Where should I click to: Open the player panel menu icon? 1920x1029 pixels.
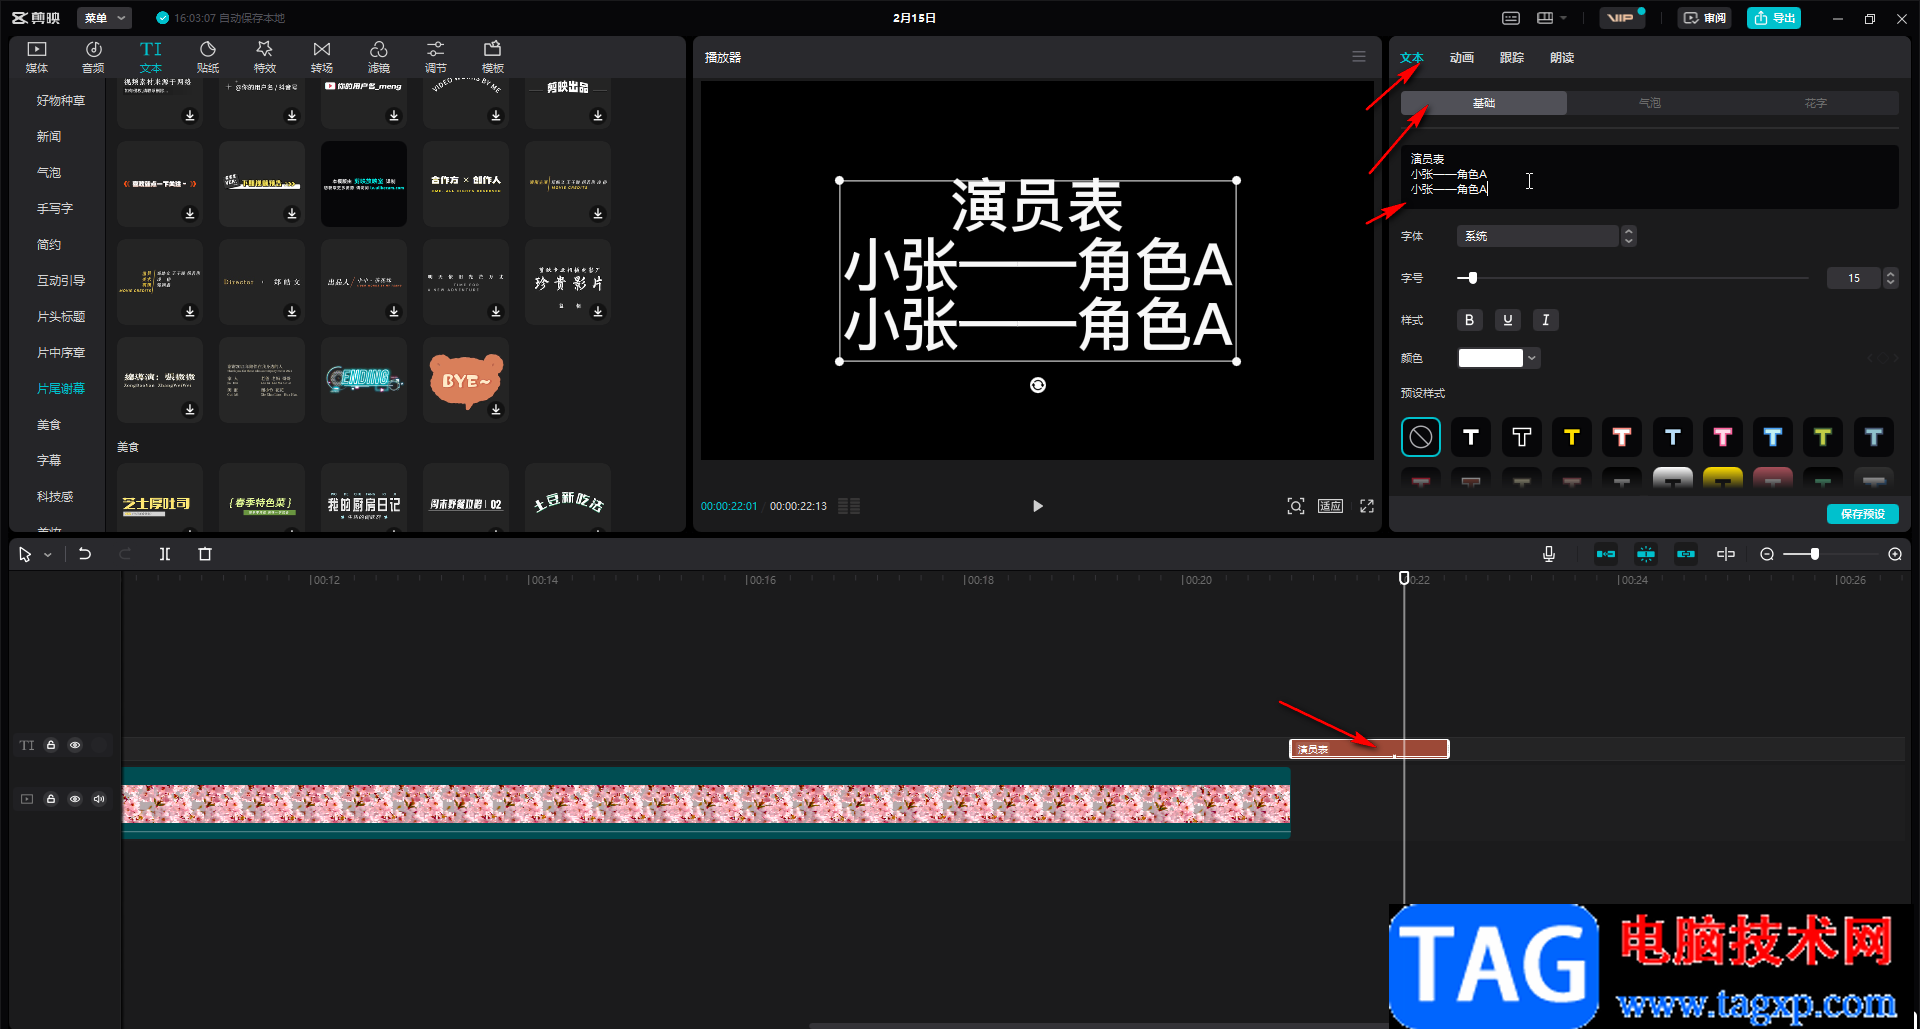pyautogui.click(x=1359, y=57)
